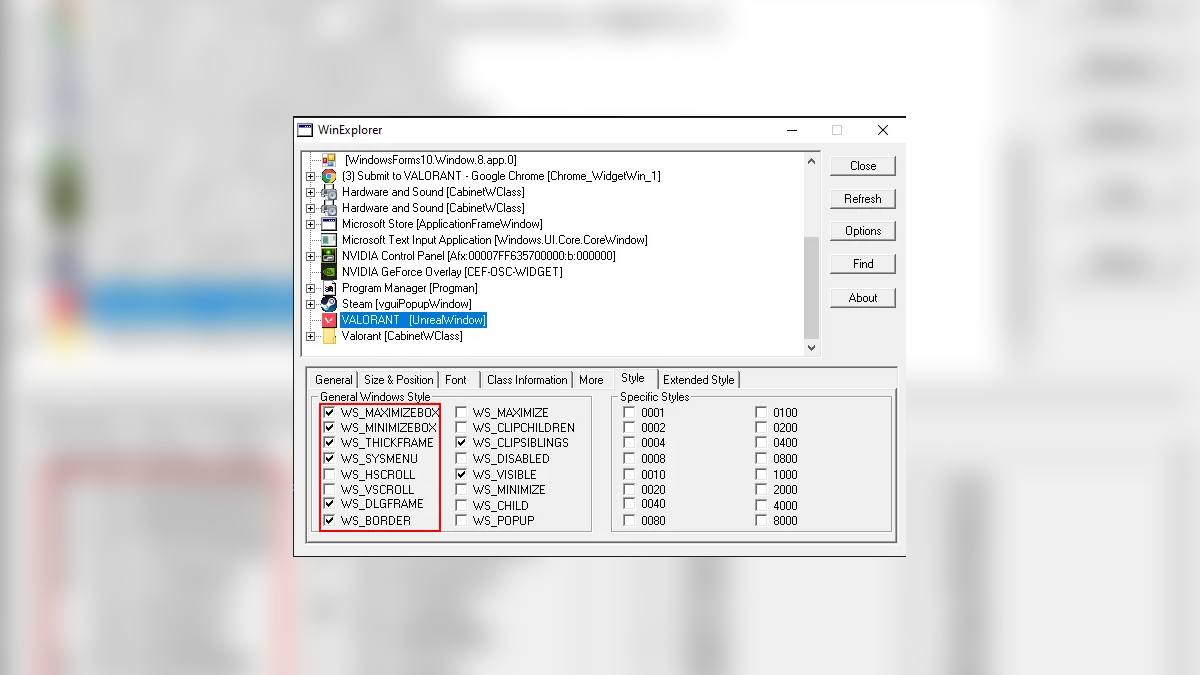
Task: Click the Microsoft Store window icon
Action: tap(329, 224)
